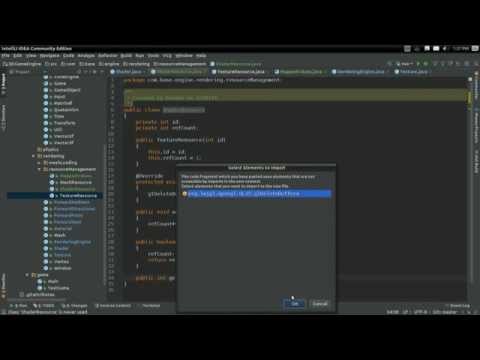The height and width of the screenshot is (360, 480).
Task: Switch to the Texture.java editor tab
Action: (x=413, y=72)
